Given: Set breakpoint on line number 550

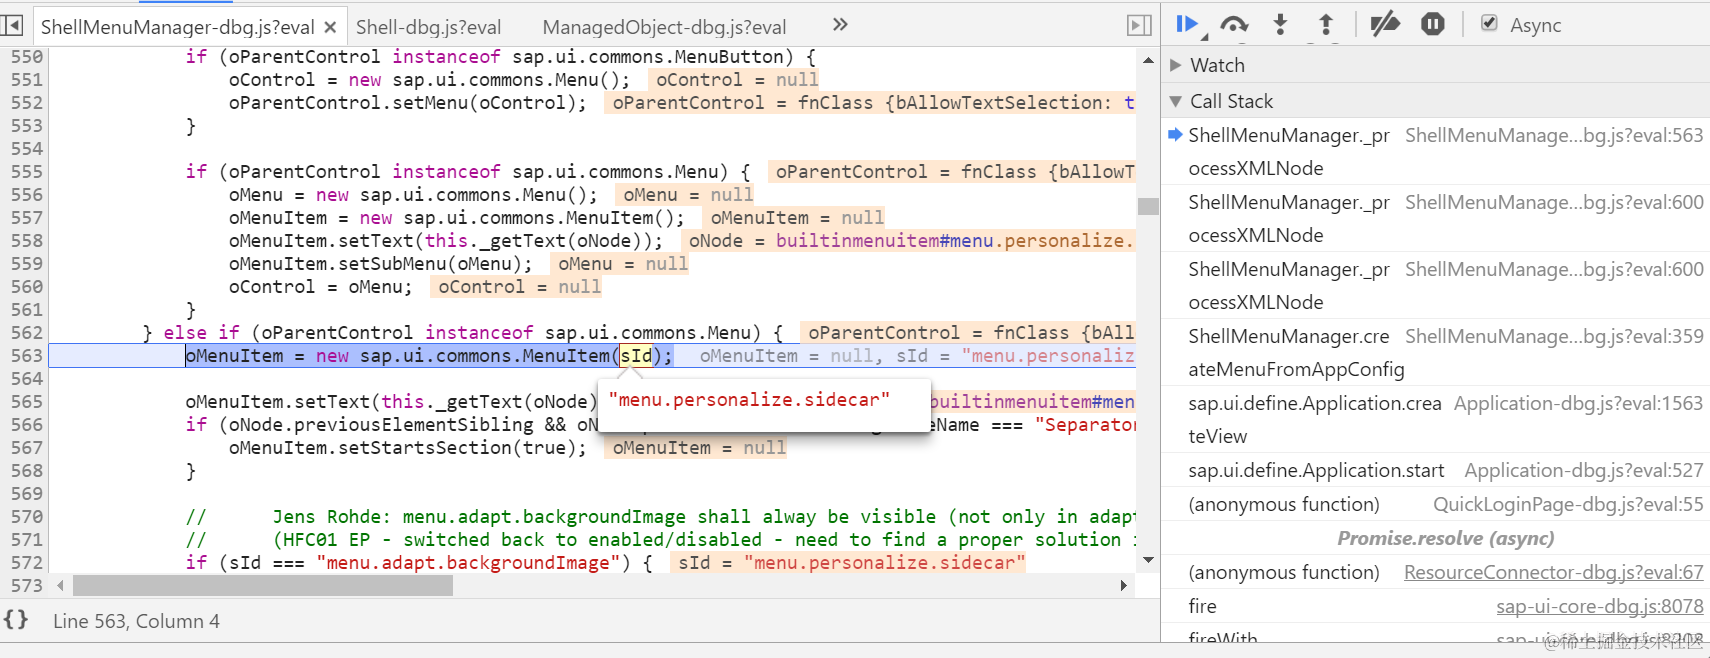Looking at the screenshot, I should (x=27, y=57).
